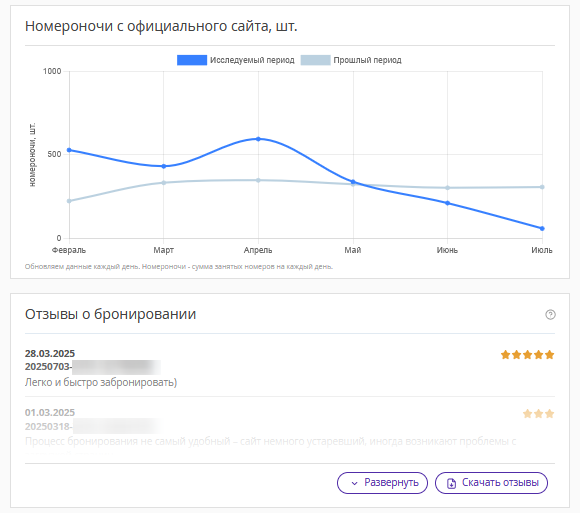Select the February point on past period line

pos(69,201)
